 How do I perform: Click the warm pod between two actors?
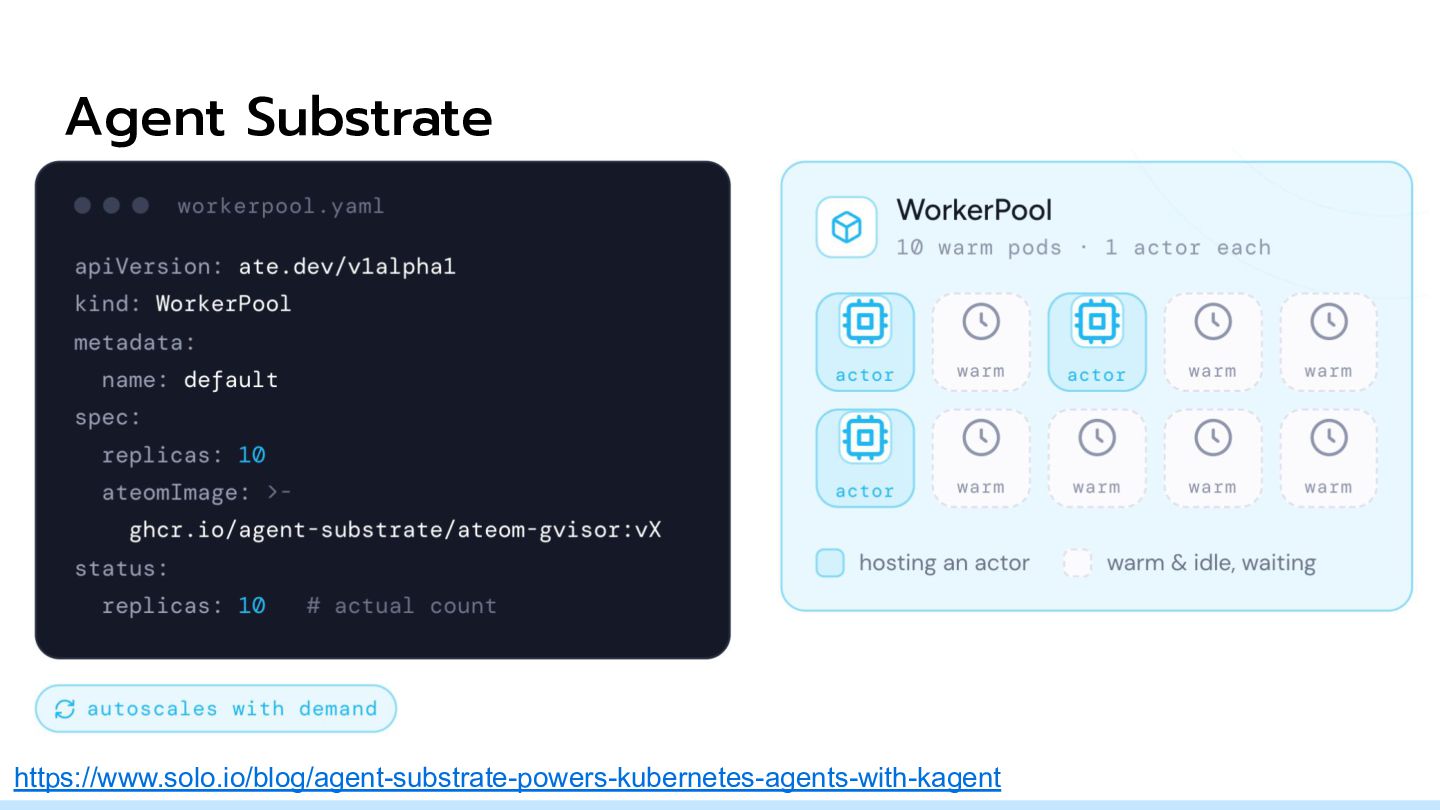(x=981, y=342)
